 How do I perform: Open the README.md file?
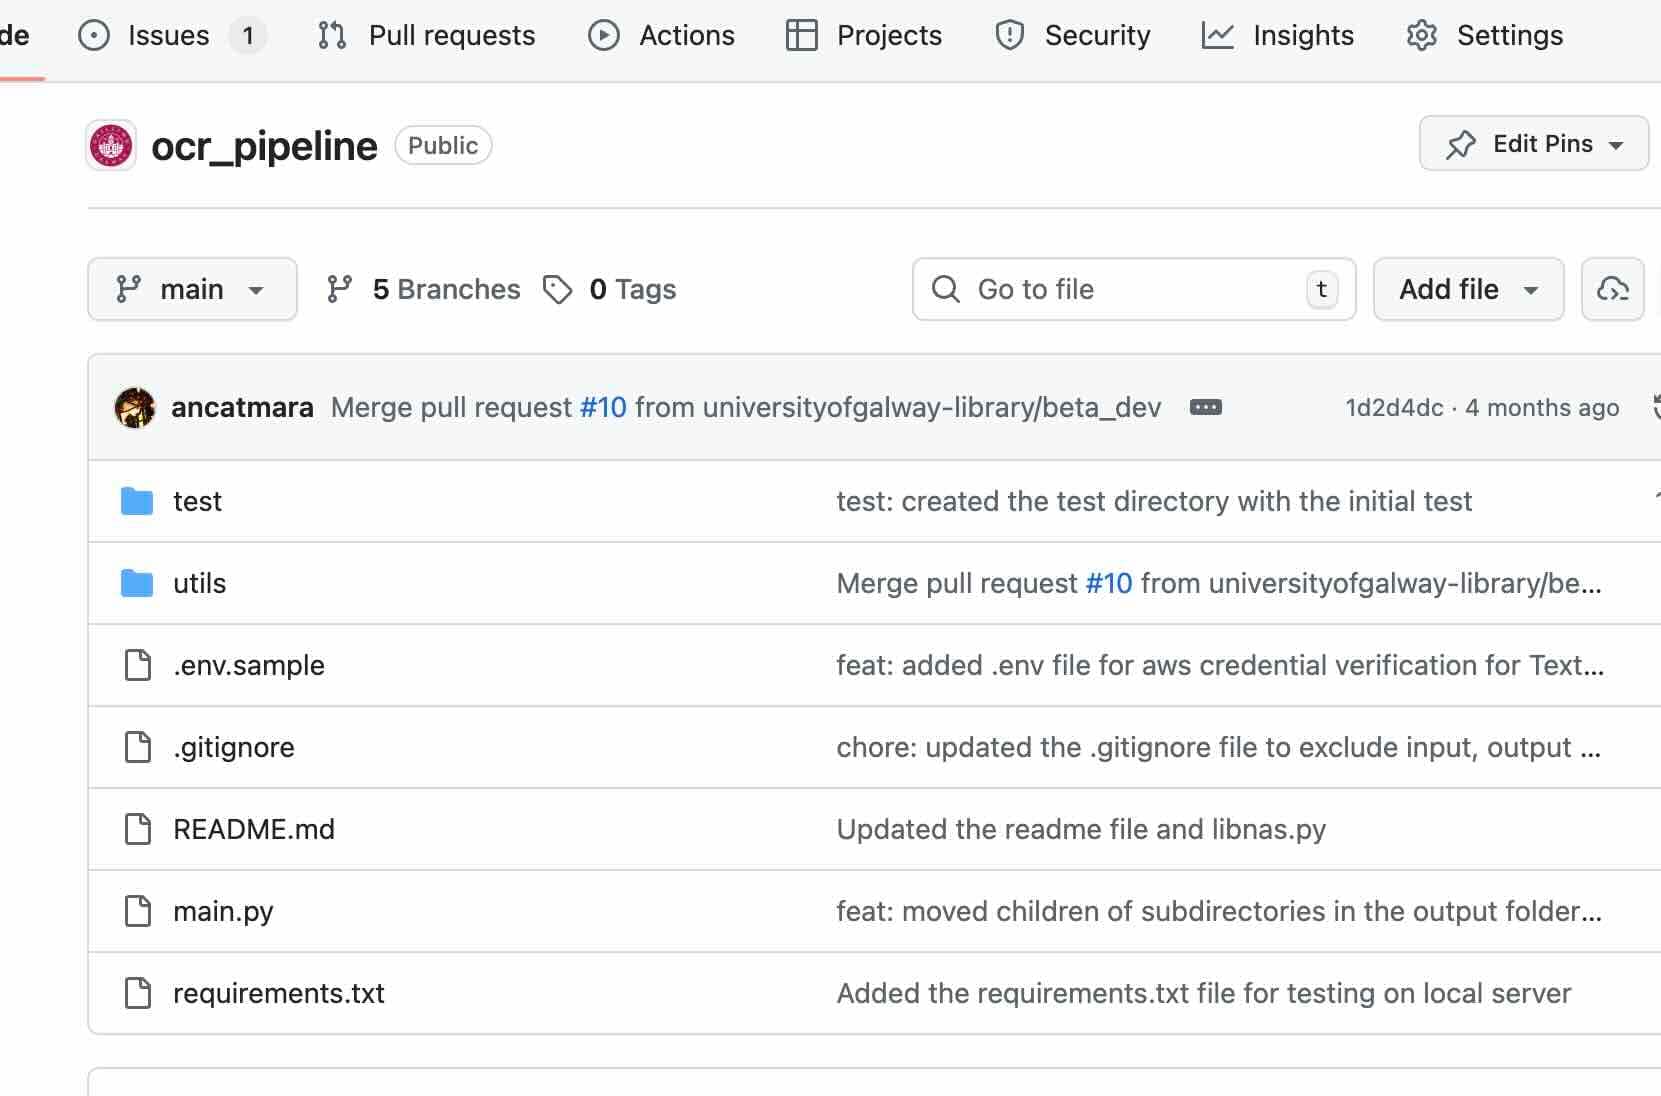pyautogui.click(x=253, y=830)
